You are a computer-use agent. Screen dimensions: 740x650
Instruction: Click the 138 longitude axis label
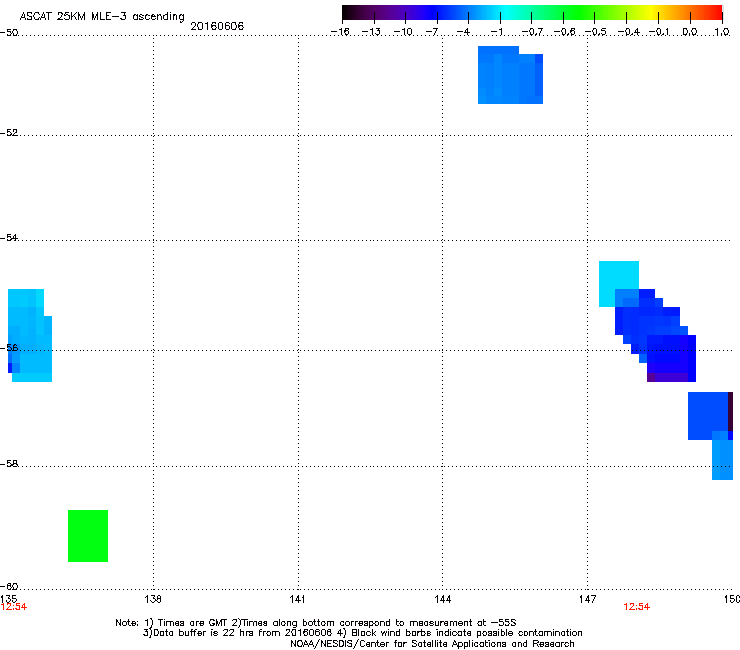point(153,599)
